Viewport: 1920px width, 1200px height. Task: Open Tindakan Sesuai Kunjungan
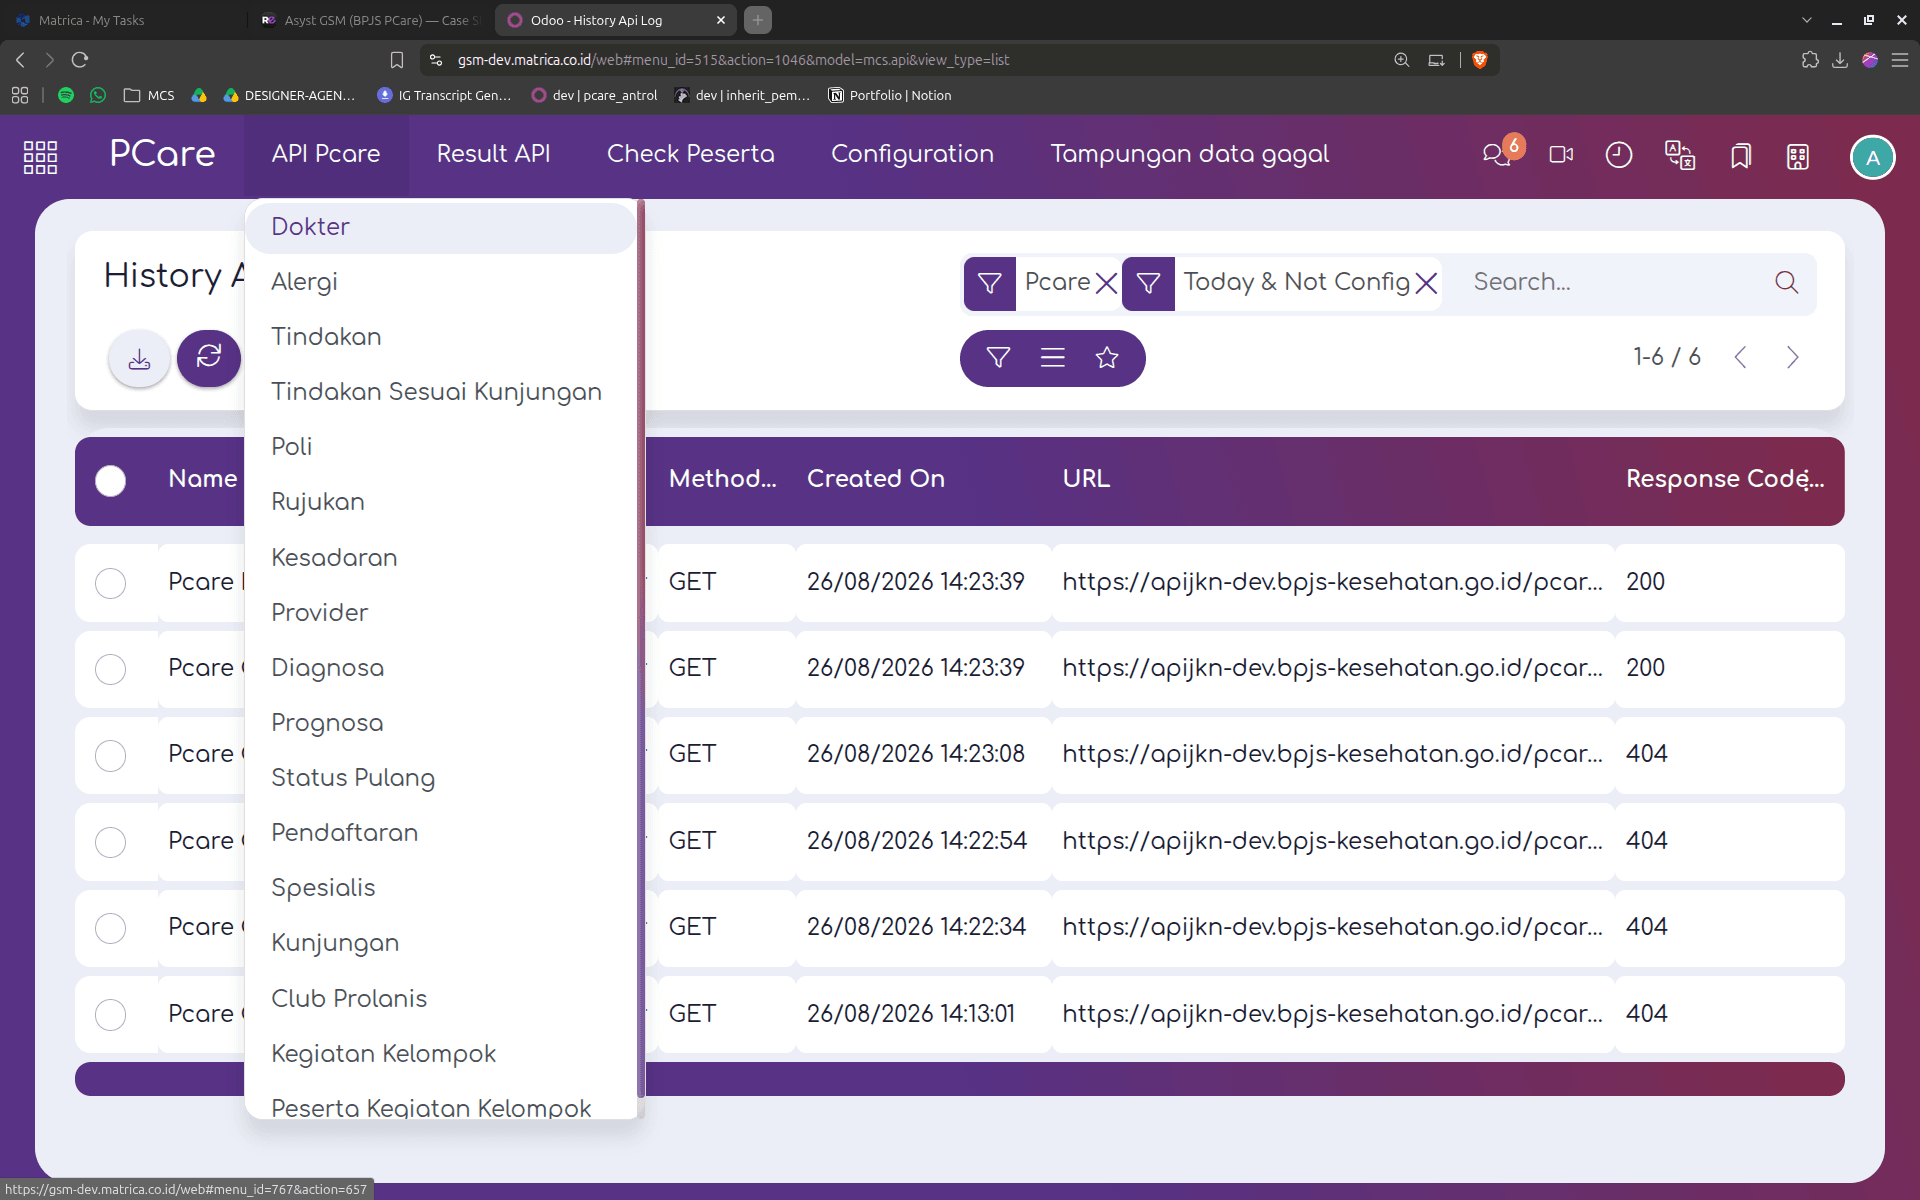tap(440, 392)
